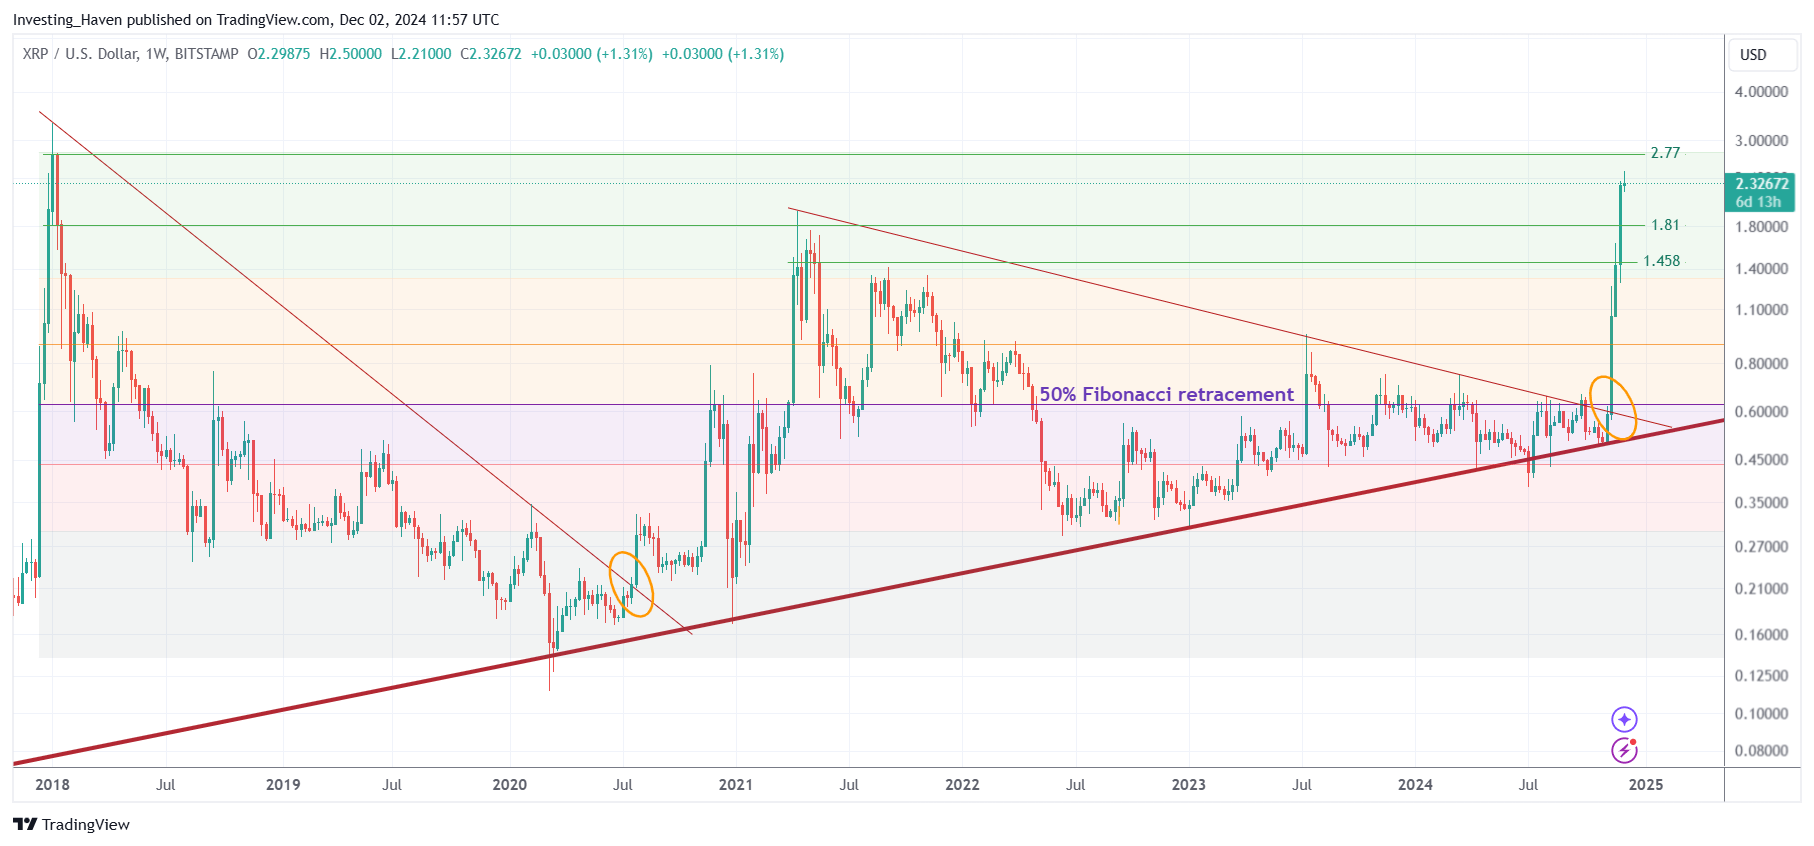Click the 2019 label on time axis
1814x846 pixels.
coord(283,785)
